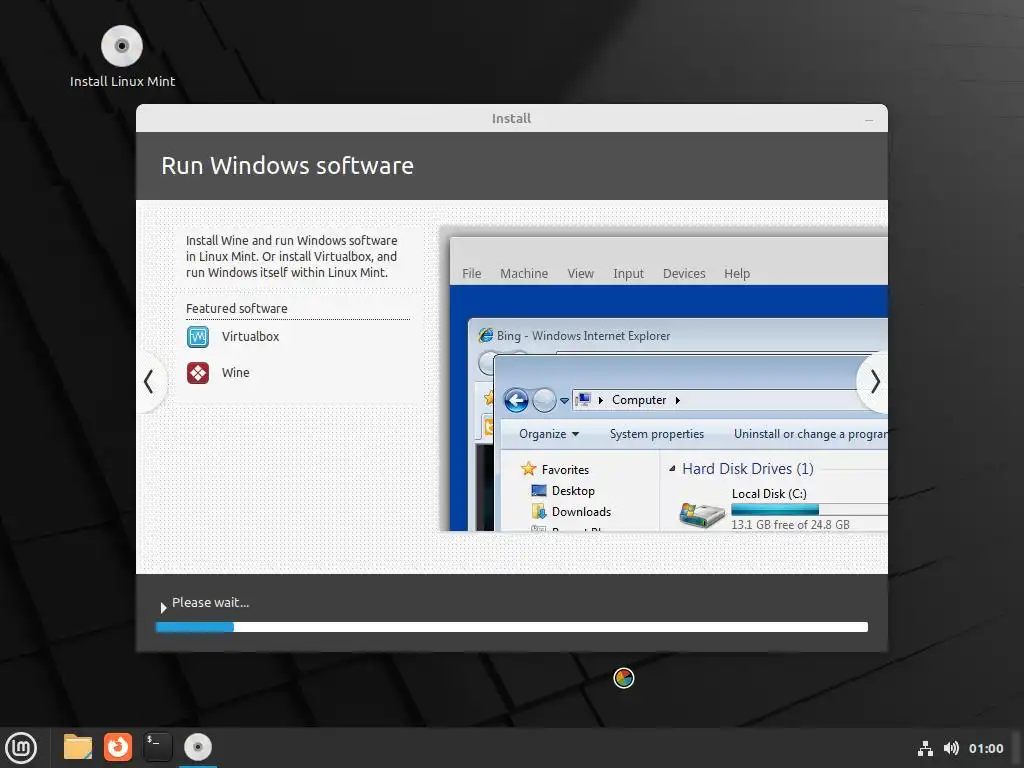Screen dimensions: 1024x768
Task: Click the Run Windows software heading
Action: 287,166
